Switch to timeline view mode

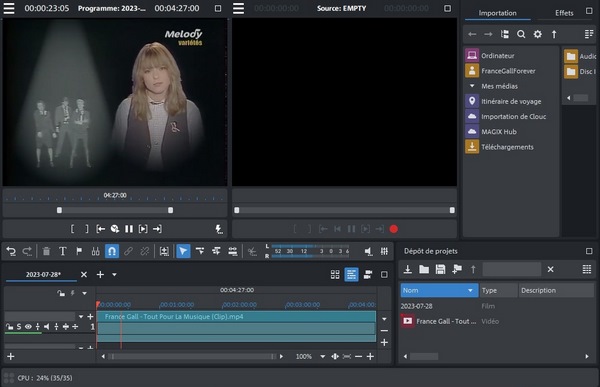351,274
